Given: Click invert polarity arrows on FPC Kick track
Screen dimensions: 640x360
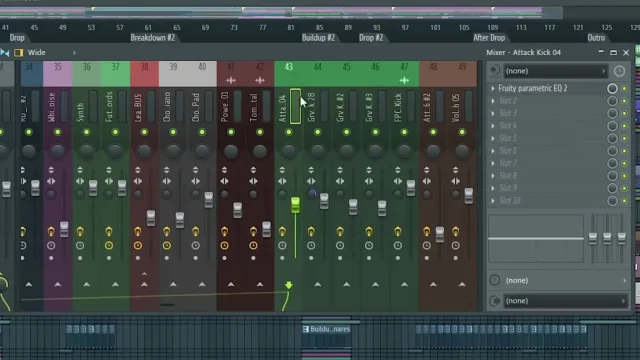Looking at the screenshot, I should [398, 170].
